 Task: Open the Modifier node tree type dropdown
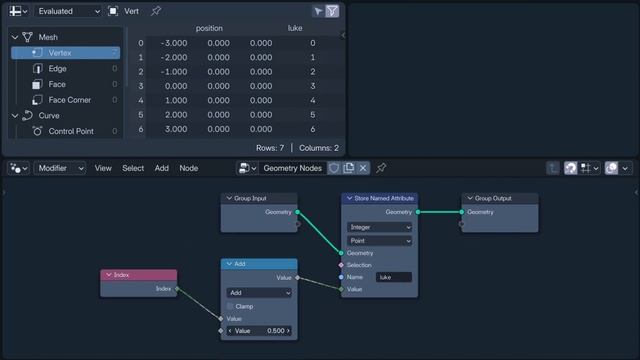click(60, 168)
